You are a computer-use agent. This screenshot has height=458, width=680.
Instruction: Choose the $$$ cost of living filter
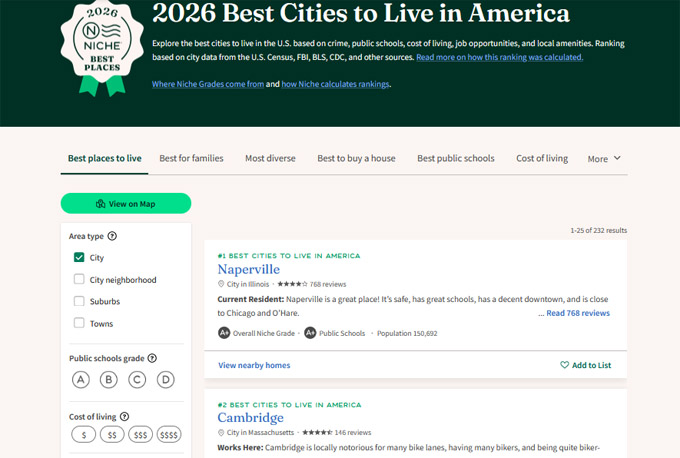click(139, 435)
